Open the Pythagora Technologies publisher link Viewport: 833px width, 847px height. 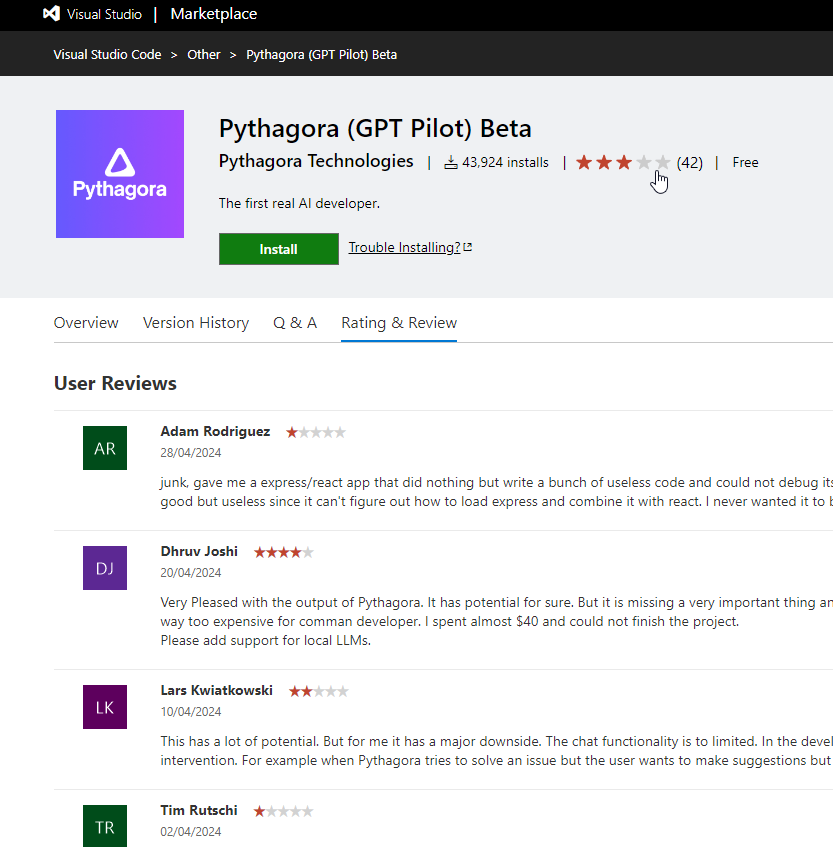(316, 161)
